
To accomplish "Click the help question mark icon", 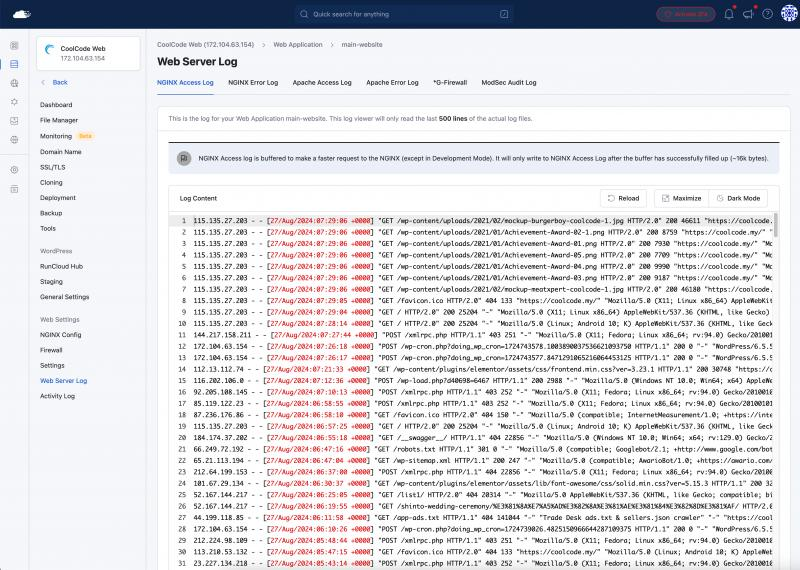I will (x=765, y=14).
